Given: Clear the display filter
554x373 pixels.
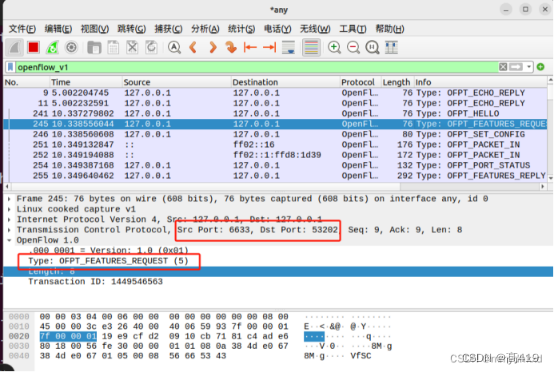Looking at the screenshot, I should point(503,67).
